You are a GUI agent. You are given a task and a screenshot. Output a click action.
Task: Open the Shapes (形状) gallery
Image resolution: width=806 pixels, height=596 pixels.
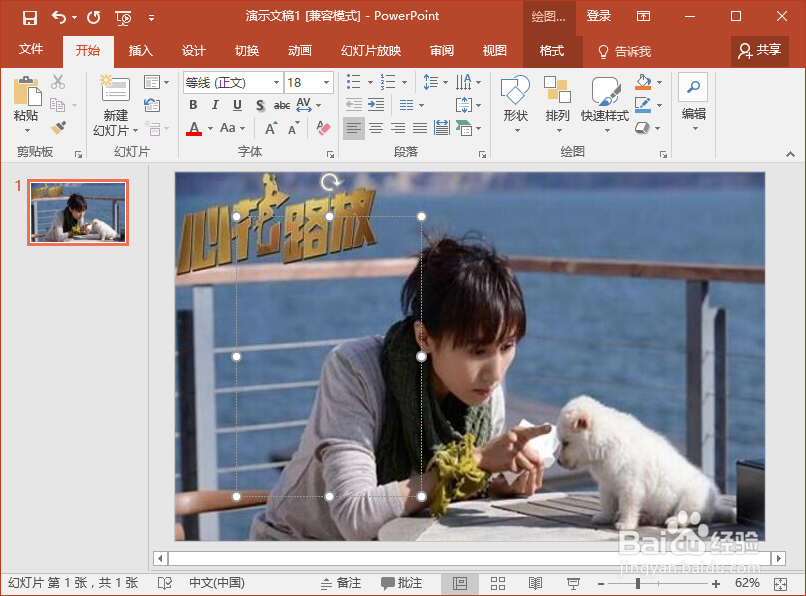click(516, 104)
